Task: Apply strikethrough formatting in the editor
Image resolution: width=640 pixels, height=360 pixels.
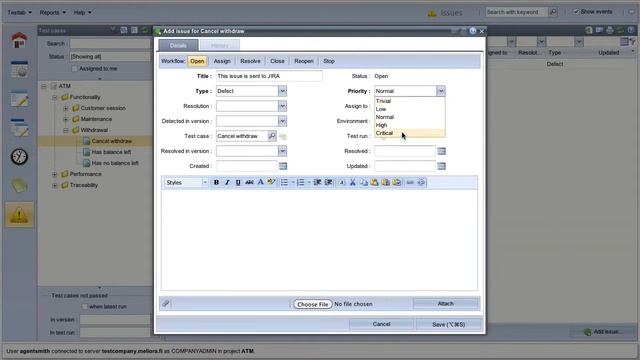Action: click(x=249, y=182)
